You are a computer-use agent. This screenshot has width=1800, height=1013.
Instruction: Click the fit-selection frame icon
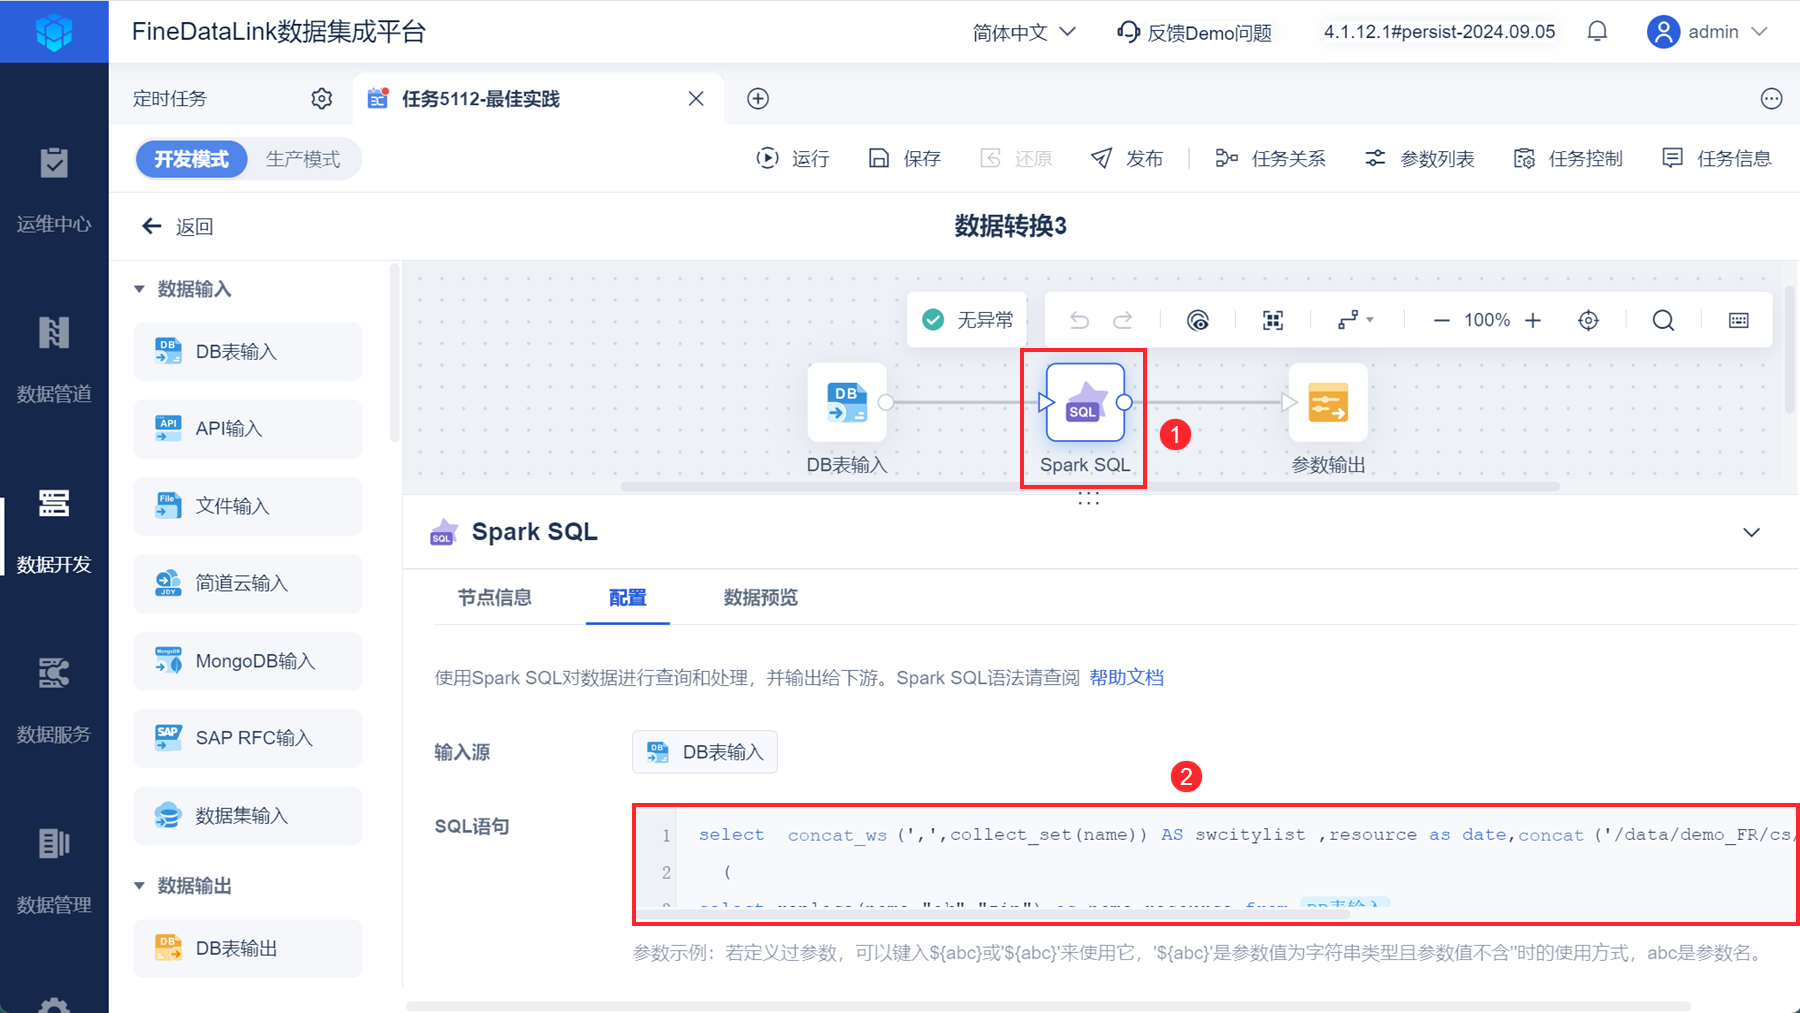coord(1273,320)
